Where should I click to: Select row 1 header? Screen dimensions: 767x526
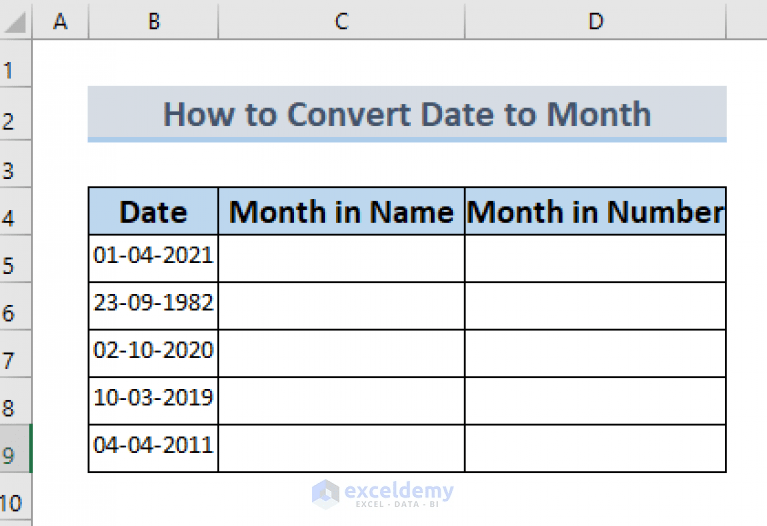[x=16, y=64]
